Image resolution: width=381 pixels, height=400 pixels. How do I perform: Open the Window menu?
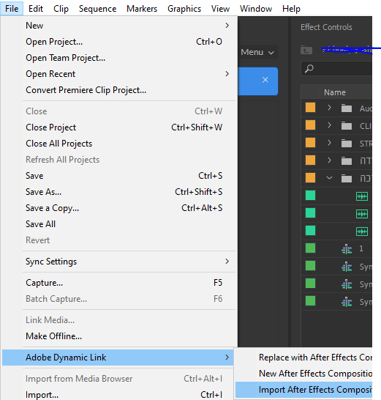(256, 8)
